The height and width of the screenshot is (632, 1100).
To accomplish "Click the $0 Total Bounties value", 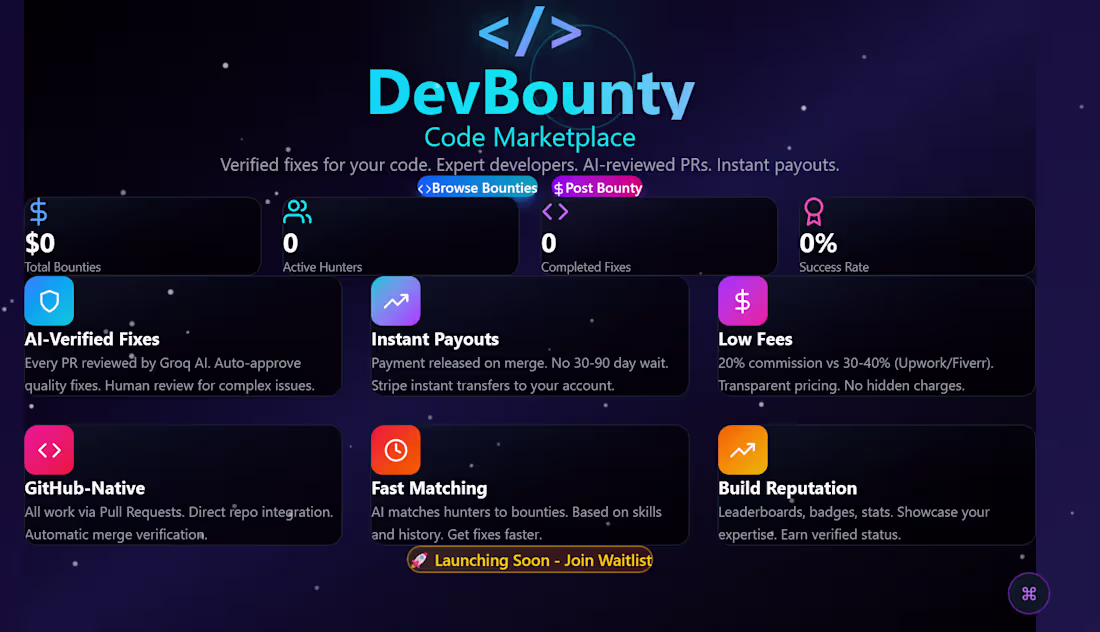I will (40, 243).
